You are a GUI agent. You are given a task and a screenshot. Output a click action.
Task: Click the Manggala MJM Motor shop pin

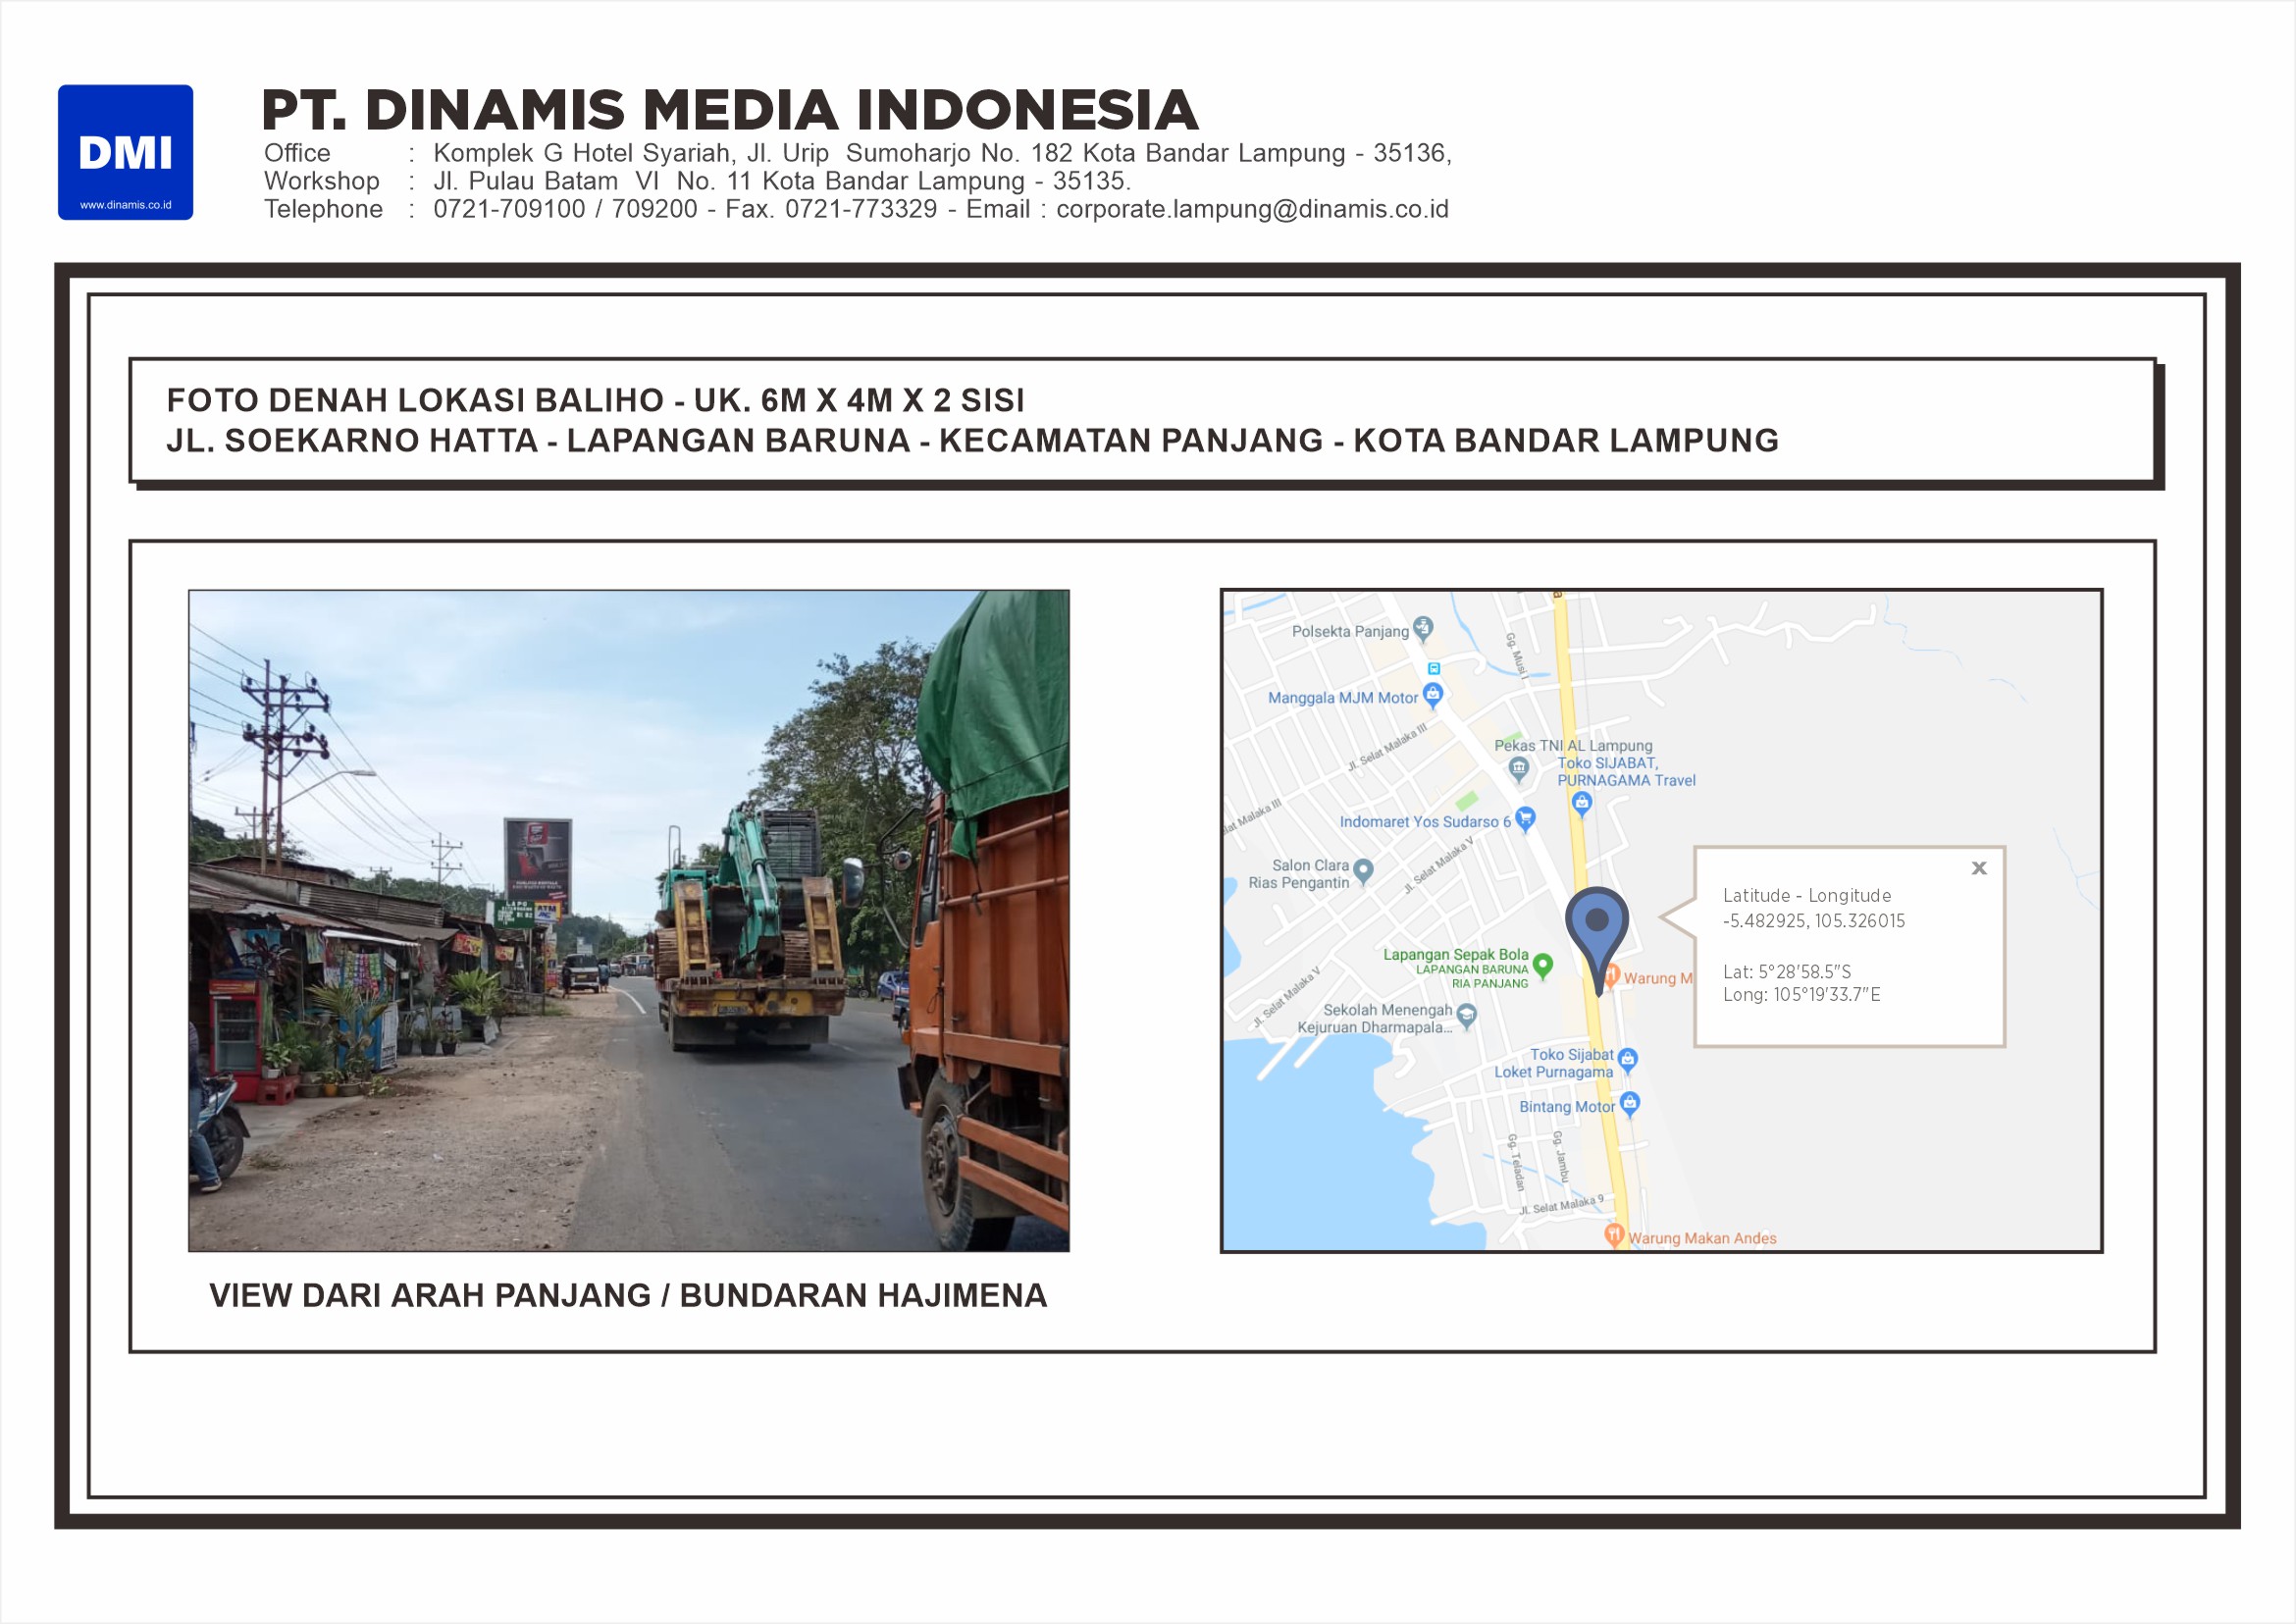[1433, 695]
